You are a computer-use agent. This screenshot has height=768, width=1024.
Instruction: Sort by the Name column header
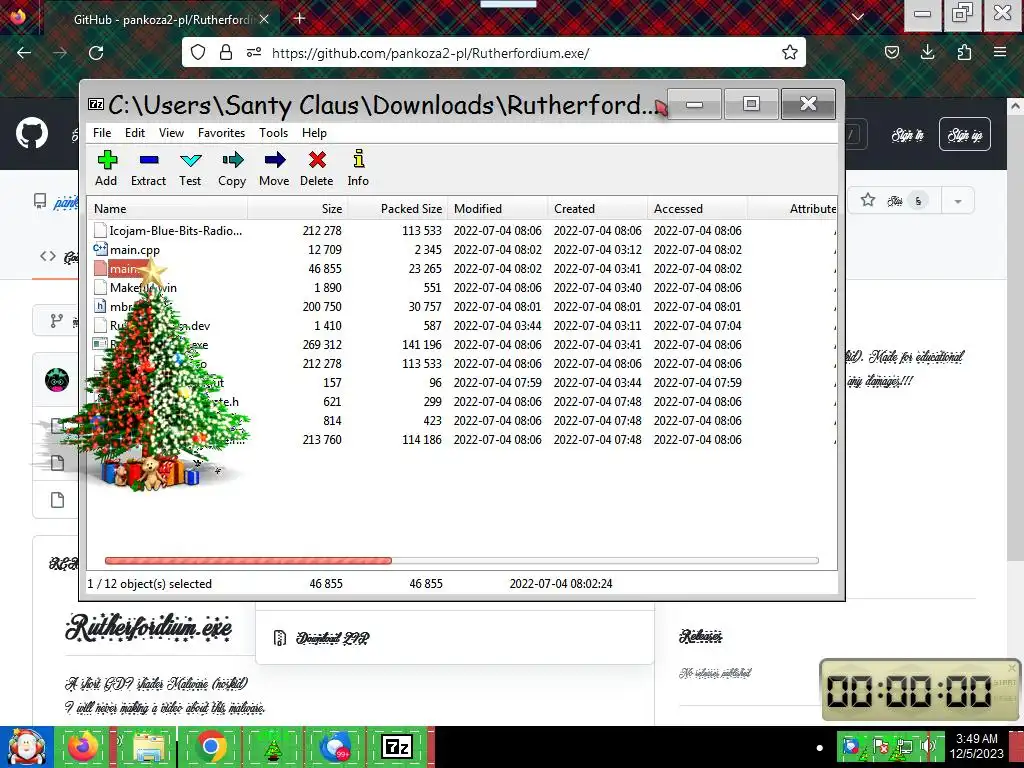pyautogui.click(x=168, y=209)
